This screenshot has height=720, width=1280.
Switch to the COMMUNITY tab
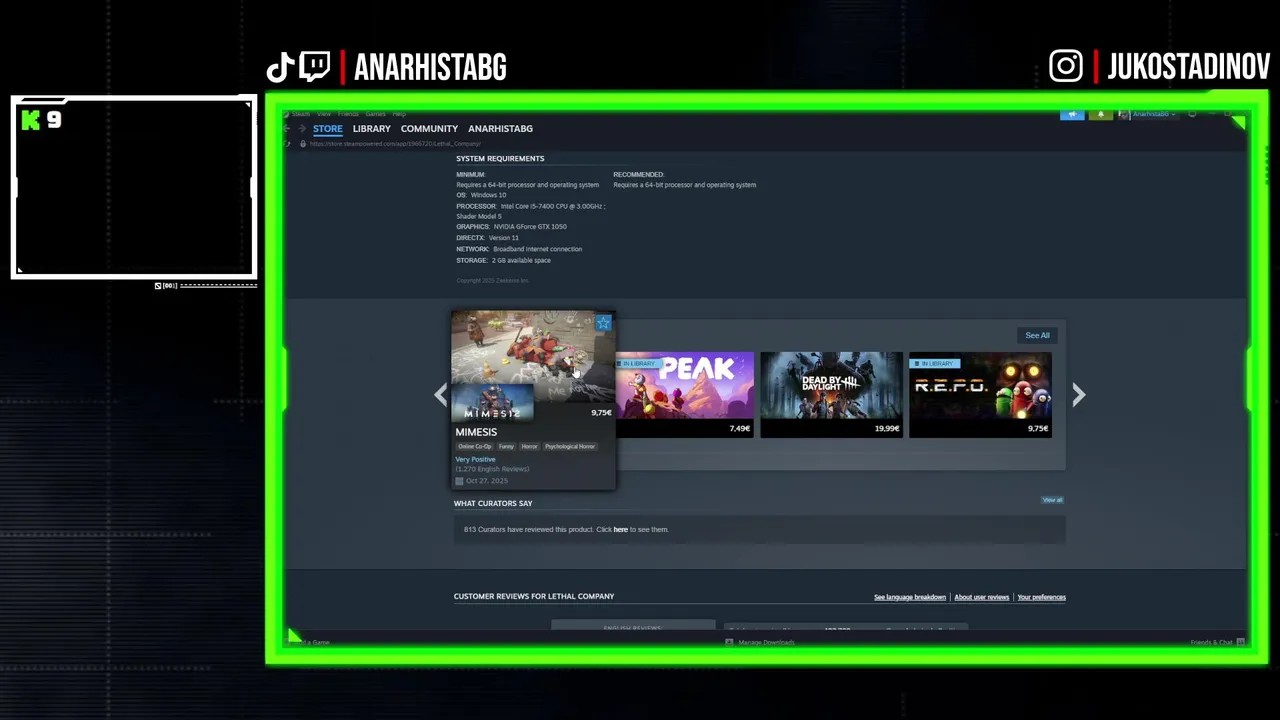click(x=429, y=129)
